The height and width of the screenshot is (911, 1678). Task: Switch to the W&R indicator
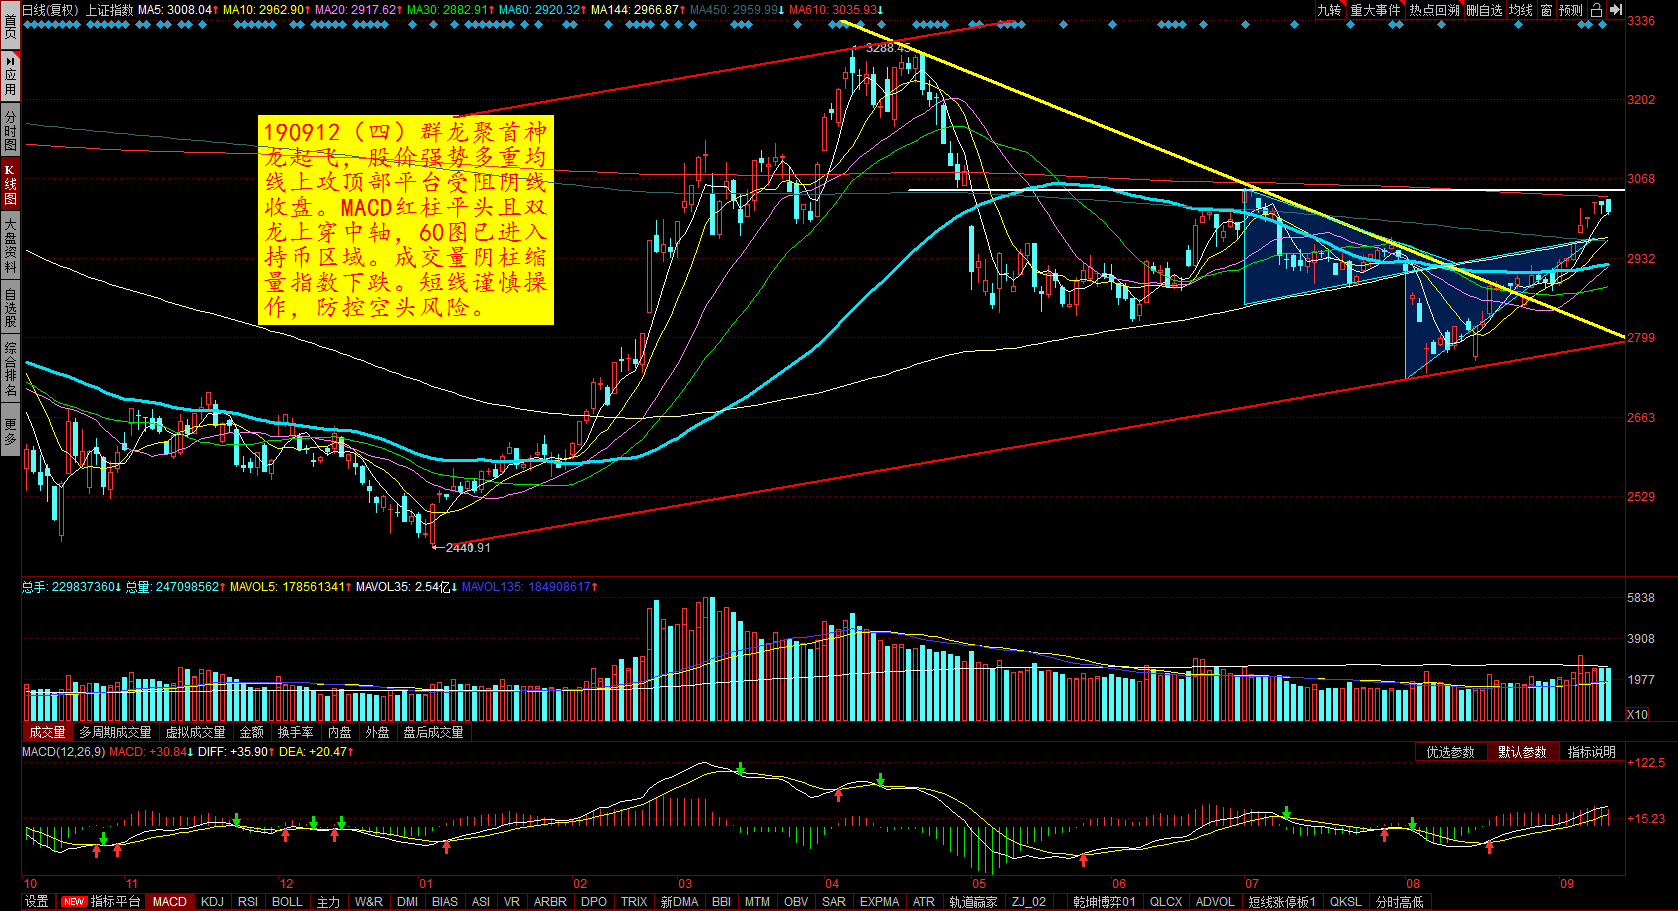tap(369, 901)
